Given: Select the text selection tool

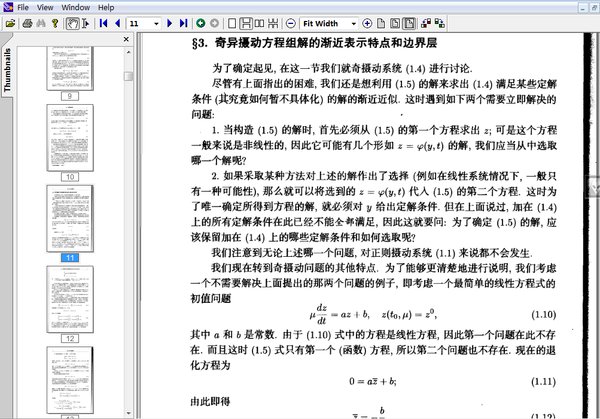Looking at the screenshot, I should [x=86, y=23].
